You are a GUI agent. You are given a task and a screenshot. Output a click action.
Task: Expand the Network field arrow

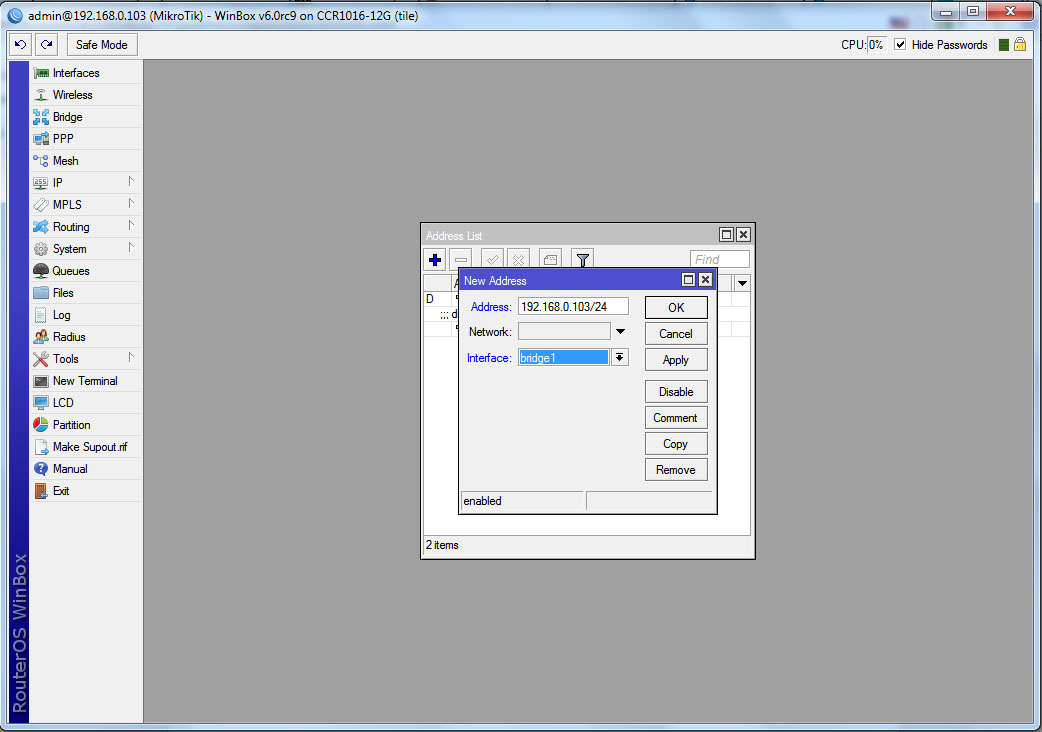pyautogui.click(x=620, y=332)
